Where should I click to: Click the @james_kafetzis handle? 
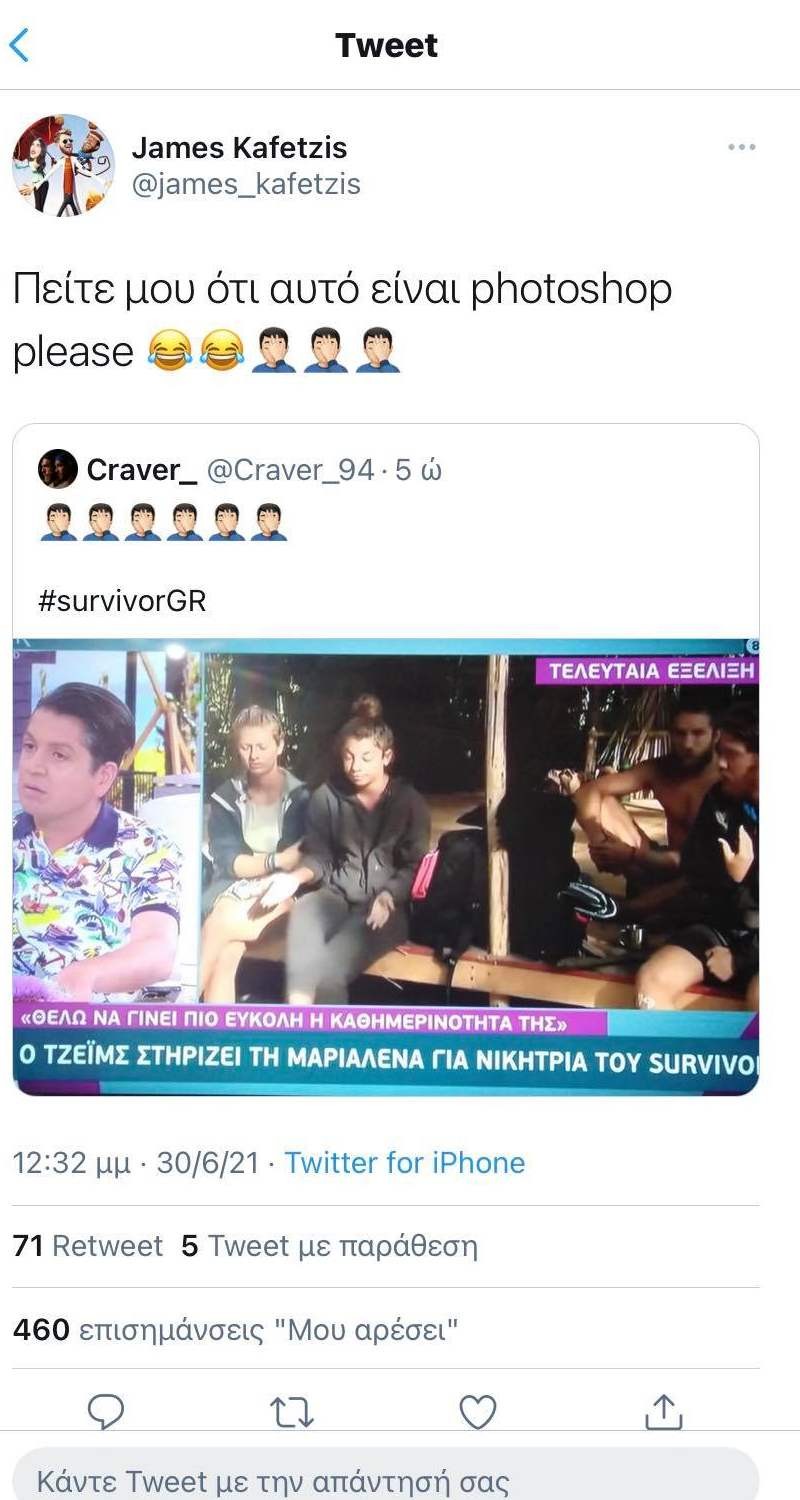[x=246, y=184]
